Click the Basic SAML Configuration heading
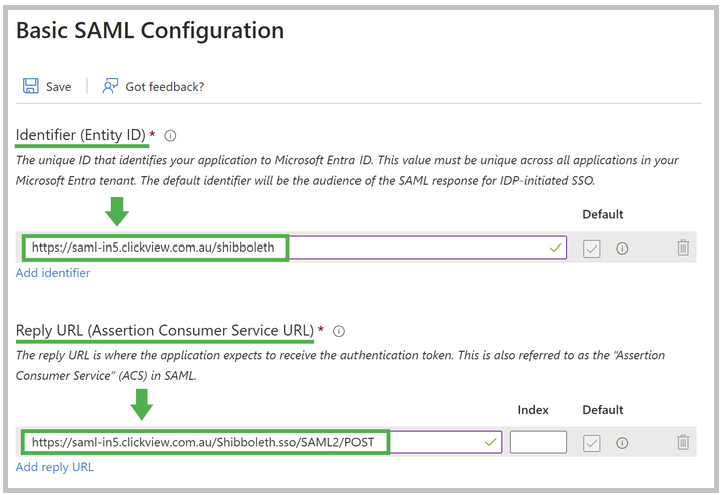721x495 pixels. [x=150, y=31]
